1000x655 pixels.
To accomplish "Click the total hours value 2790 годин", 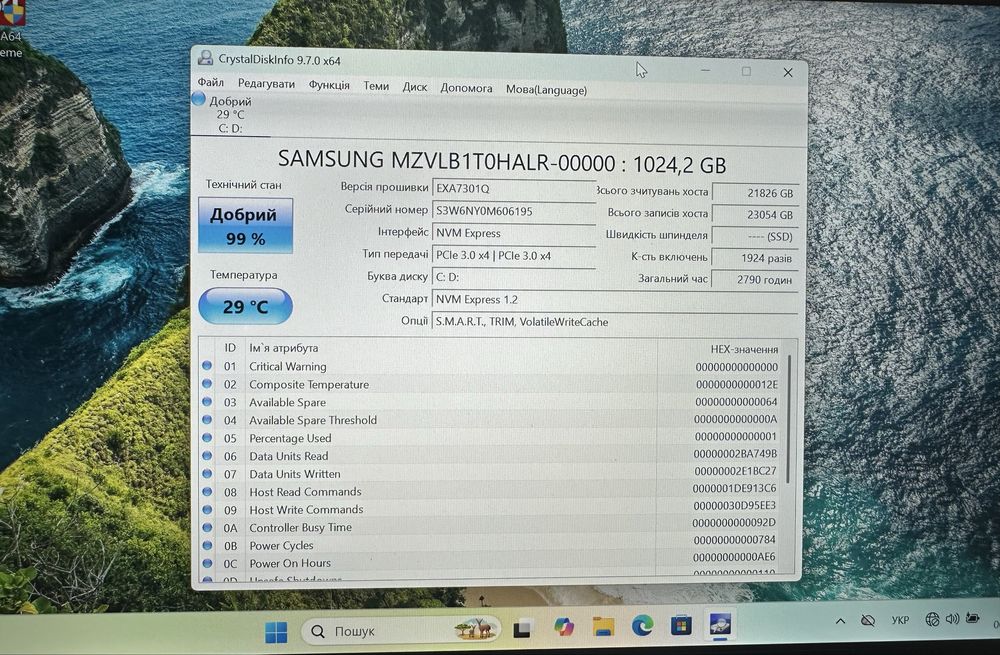I will tap(754, 279).
